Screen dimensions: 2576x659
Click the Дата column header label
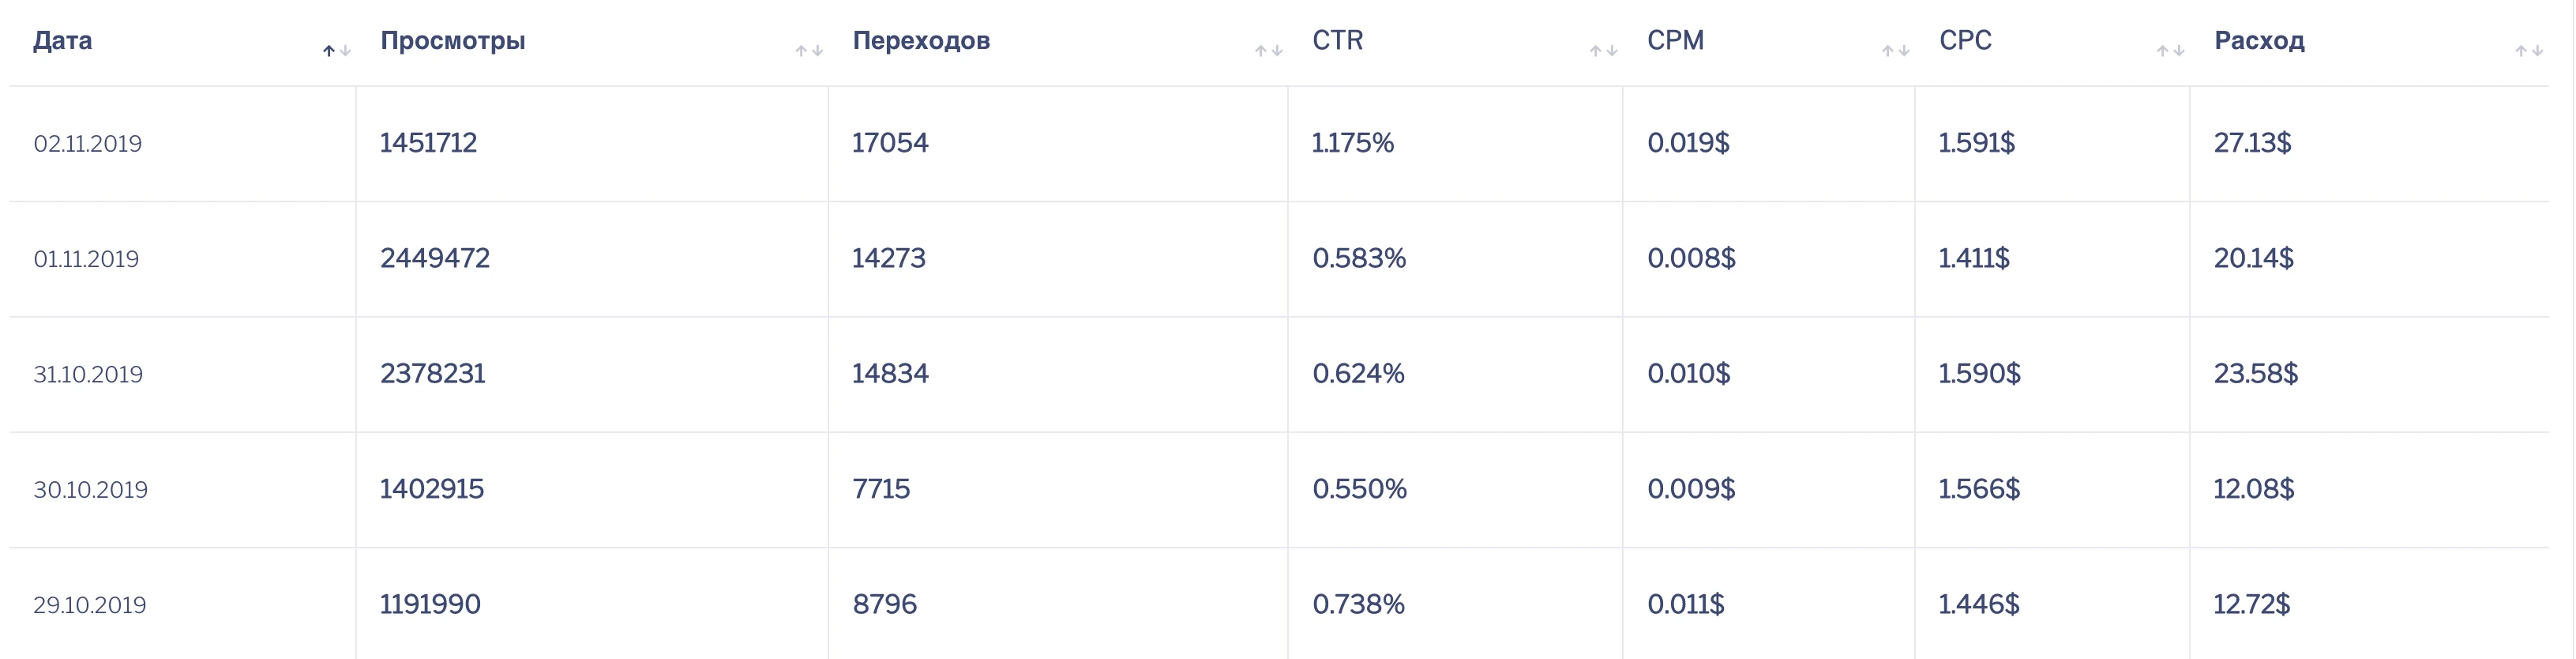coord(62,41)
